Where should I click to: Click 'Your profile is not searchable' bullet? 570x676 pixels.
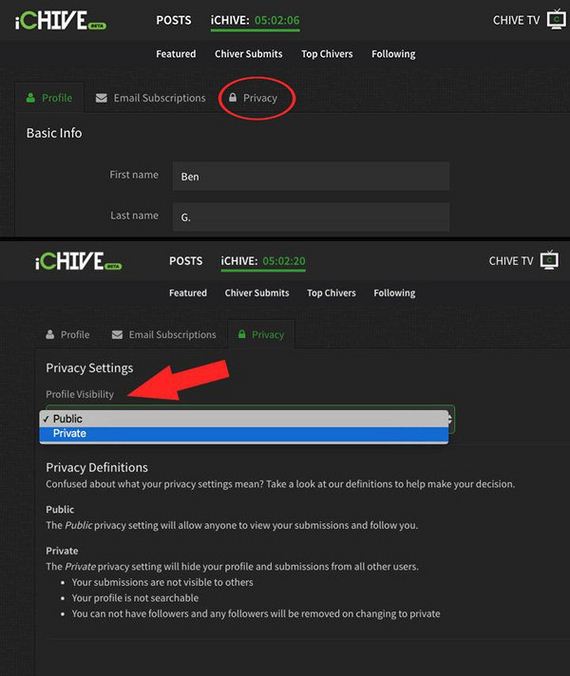(135, 598)
